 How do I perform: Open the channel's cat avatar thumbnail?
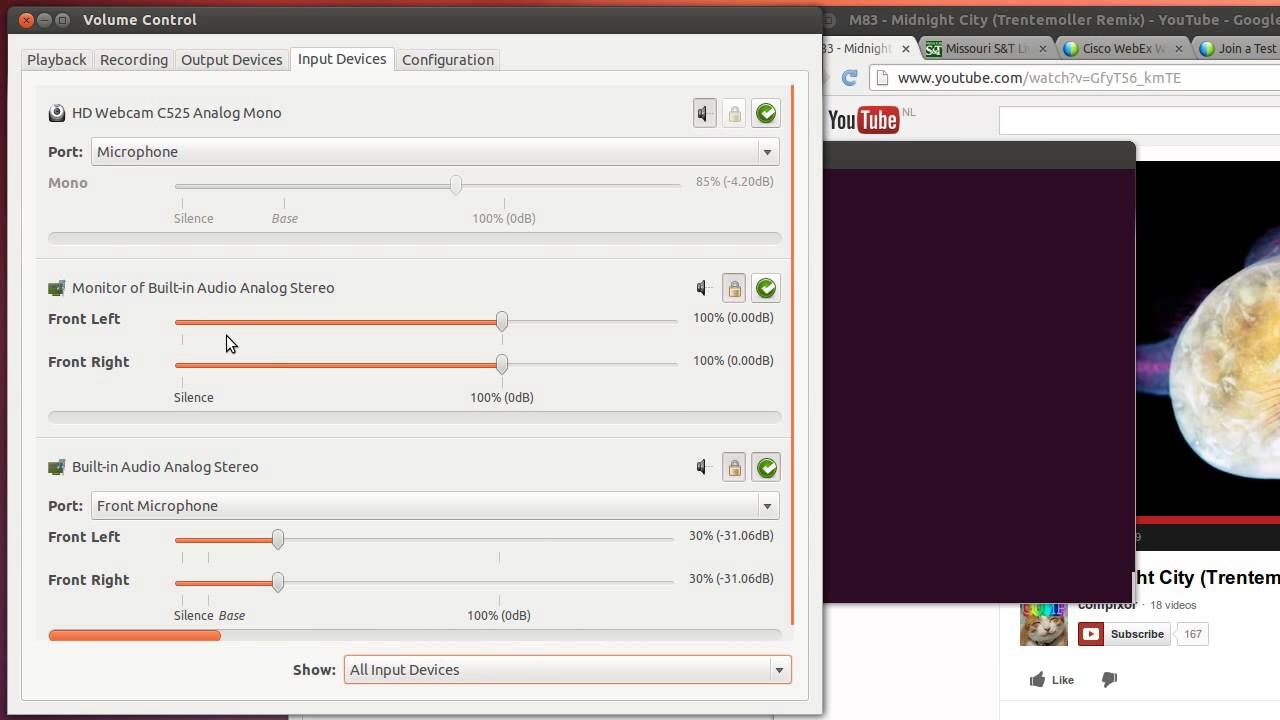(x=1043, y=623)
